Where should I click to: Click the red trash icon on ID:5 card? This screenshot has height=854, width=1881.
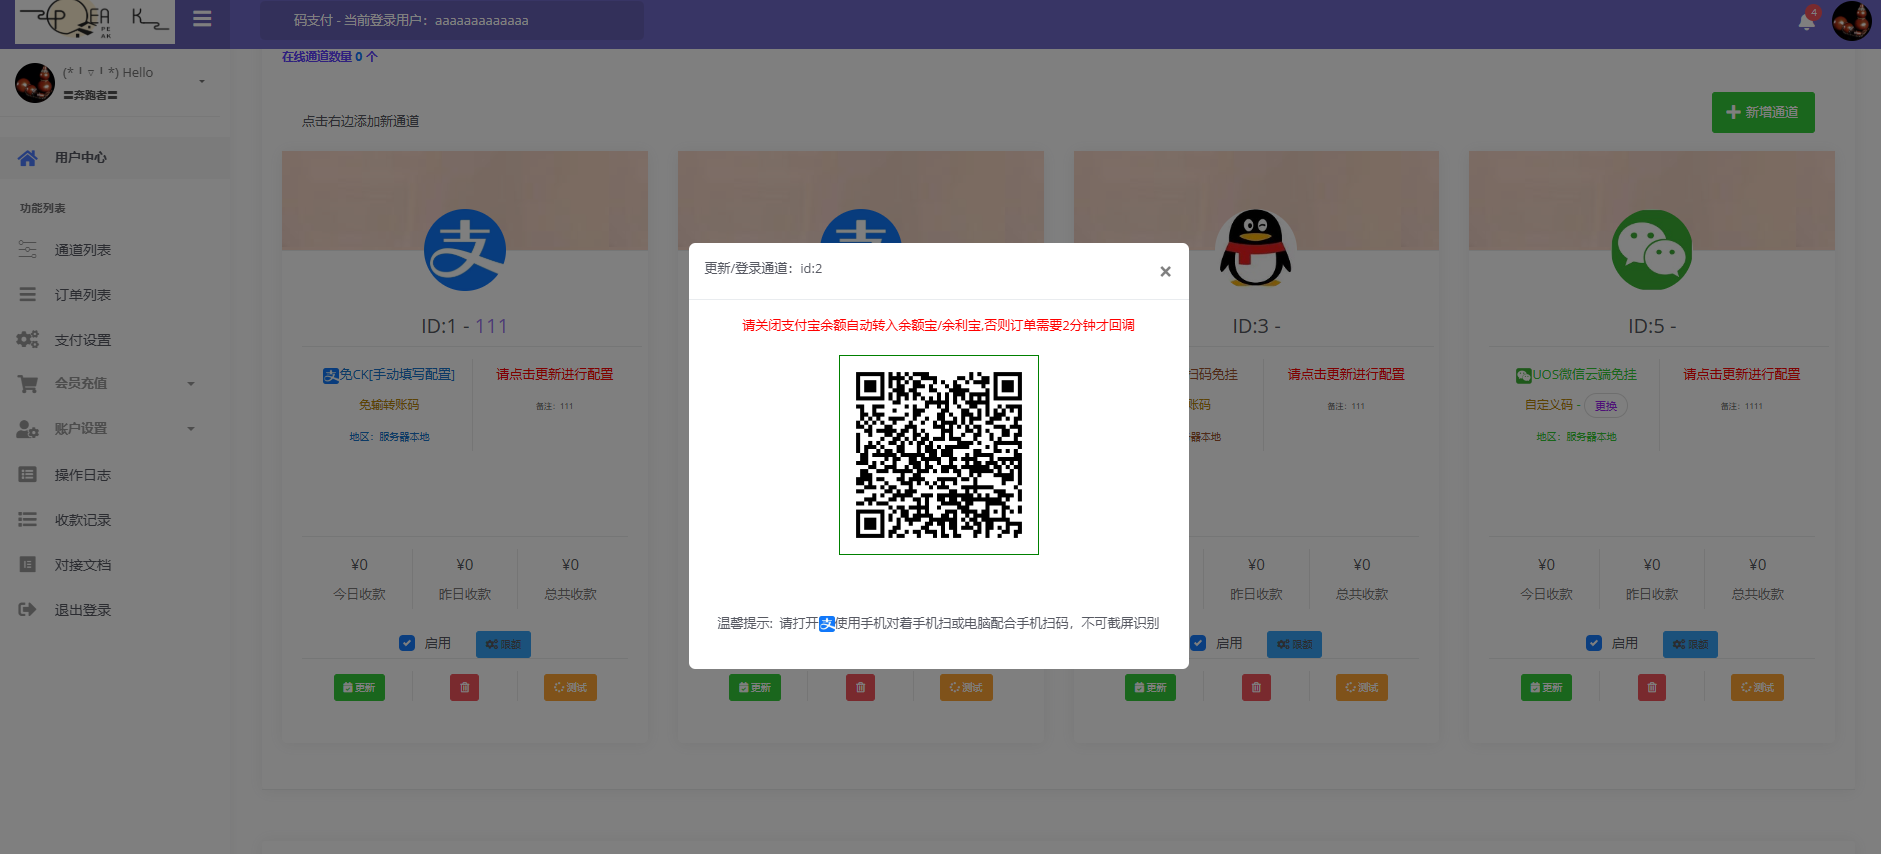pos(1651,688)
